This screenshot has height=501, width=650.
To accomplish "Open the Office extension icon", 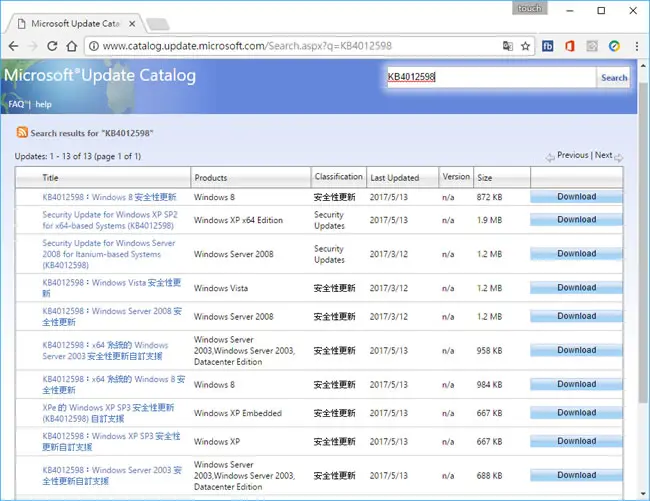I will coord(570,46).
